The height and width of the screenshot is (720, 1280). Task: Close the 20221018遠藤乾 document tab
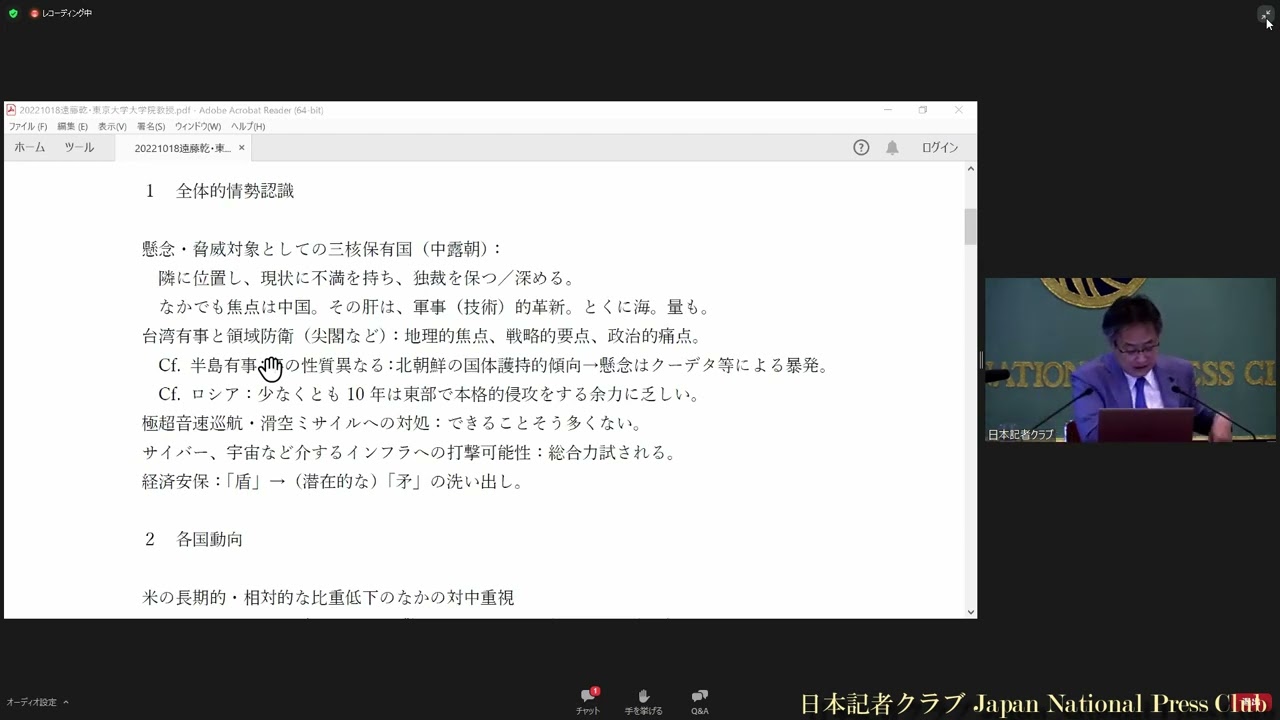[241, 148]
